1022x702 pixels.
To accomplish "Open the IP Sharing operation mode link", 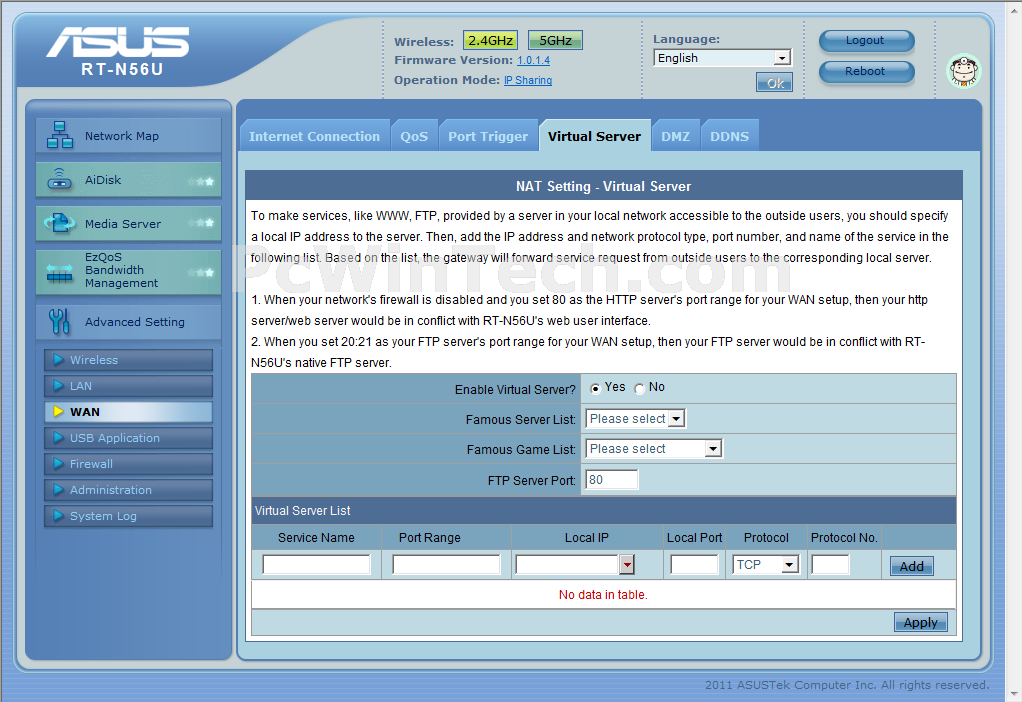I will tap(528, 80).
